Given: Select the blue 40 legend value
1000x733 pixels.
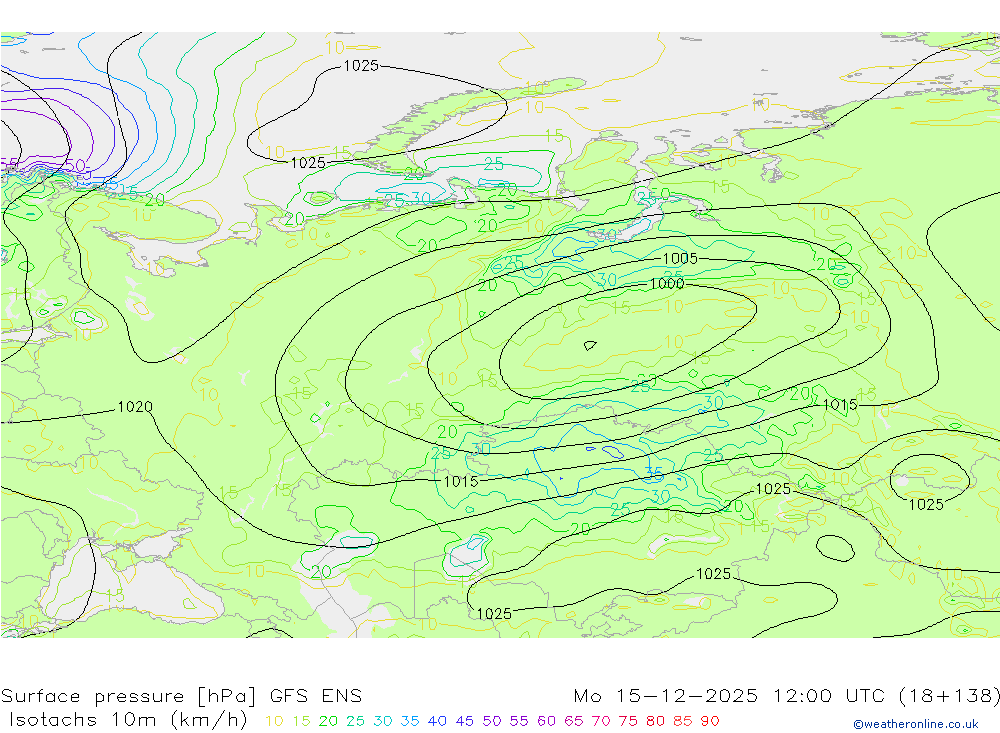Looking at the screenshot, I should pos(437,722).
